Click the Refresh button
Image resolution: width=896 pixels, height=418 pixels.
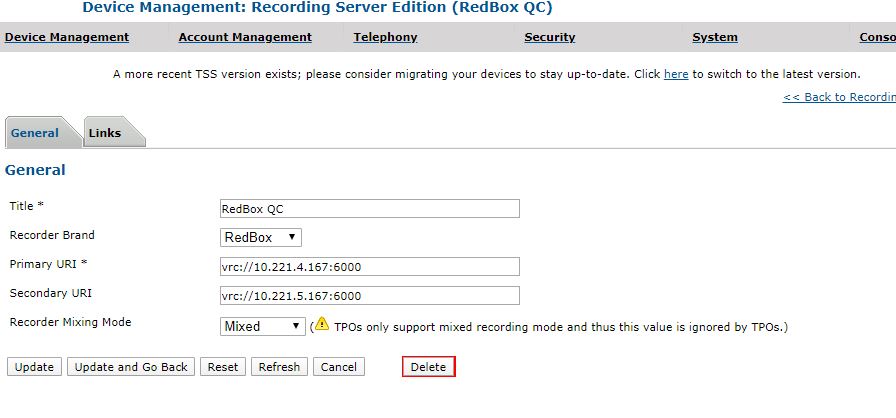pyautogui.click(x=279, y=367)
